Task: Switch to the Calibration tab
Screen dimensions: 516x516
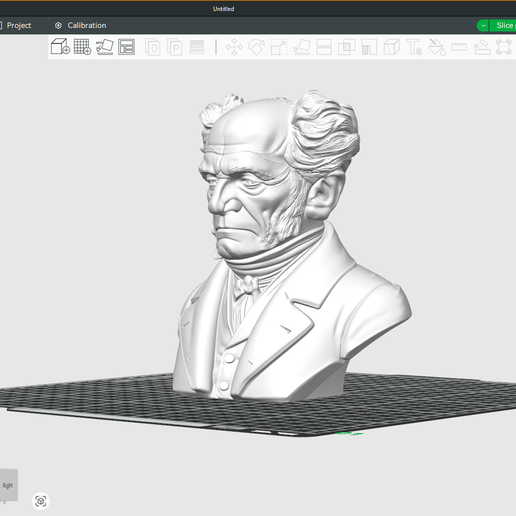Action: pyautogui.click(x=81, y=25)
